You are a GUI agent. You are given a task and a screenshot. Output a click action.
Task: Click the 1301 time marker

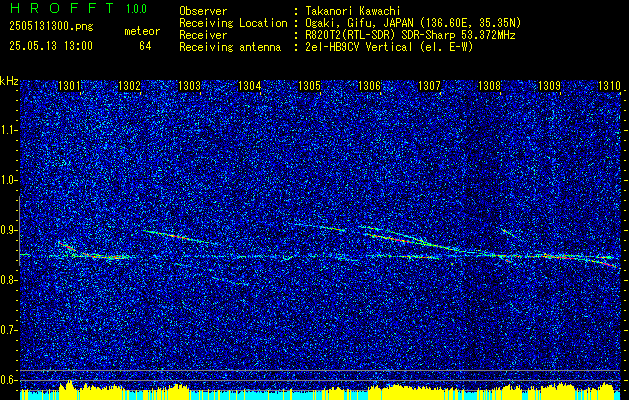pyautogui.click(x=69, y=85)
